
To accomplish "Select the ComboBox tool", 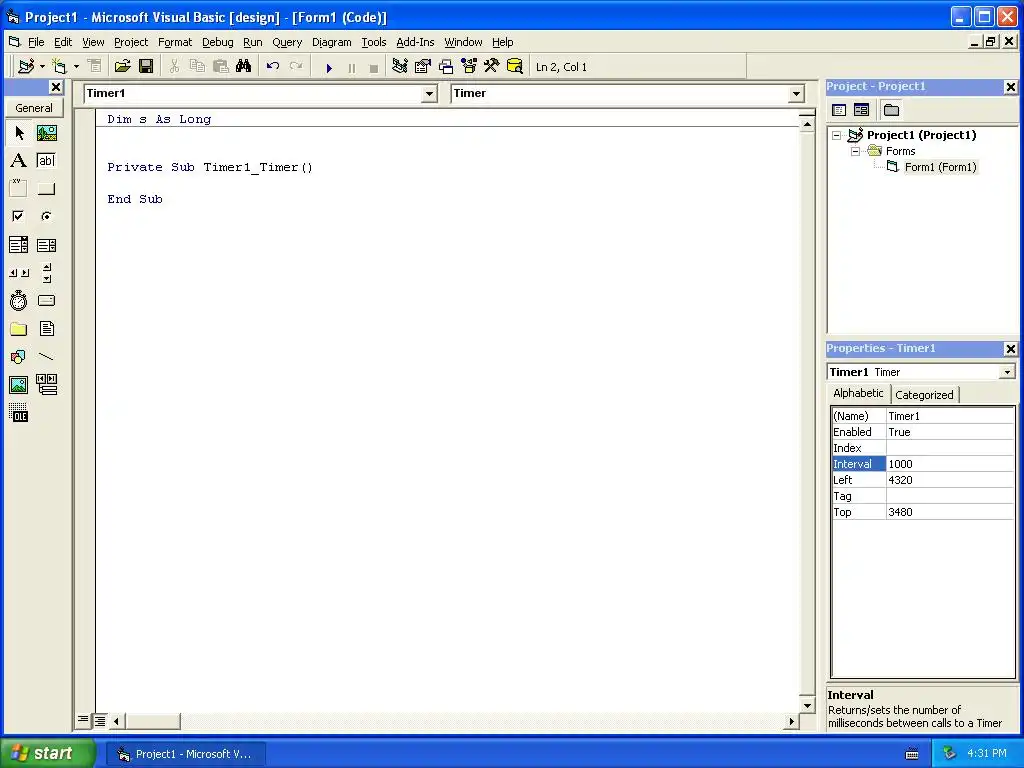I will 19,245.
